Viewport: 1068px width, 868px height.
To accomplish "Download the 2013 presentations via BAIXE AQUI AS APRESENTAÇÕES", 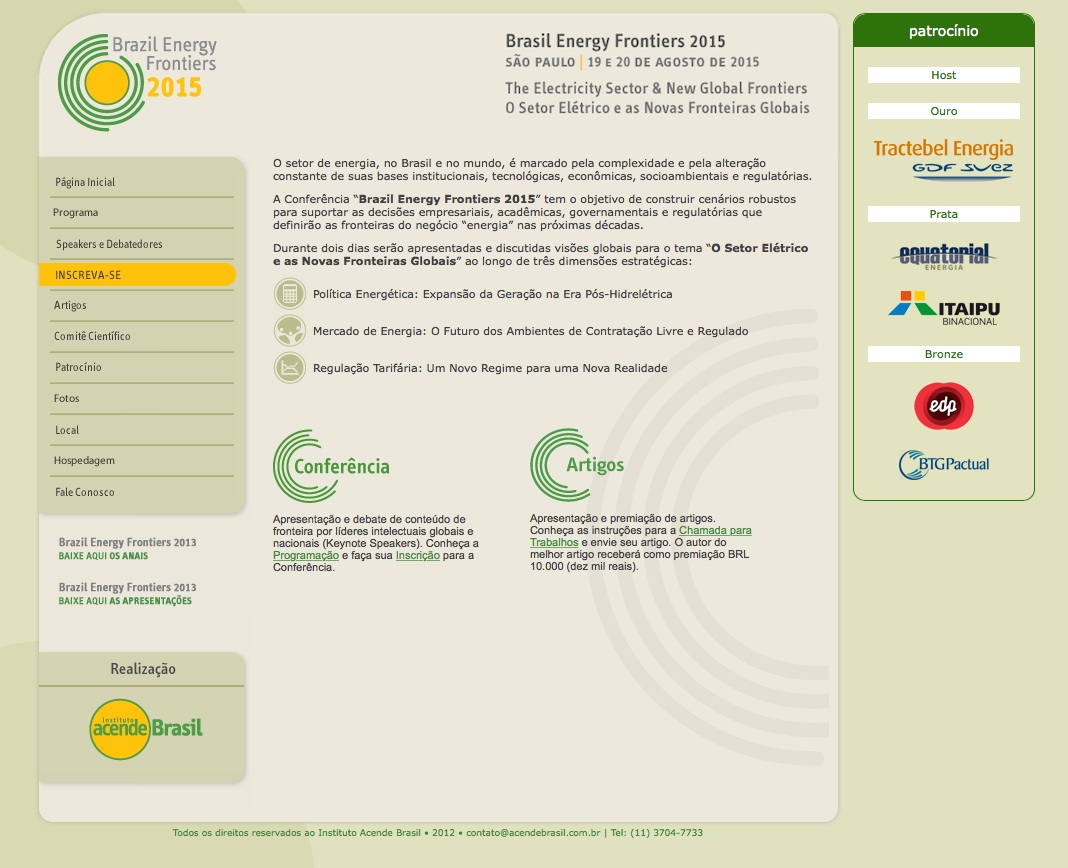I will click(125, 601).
